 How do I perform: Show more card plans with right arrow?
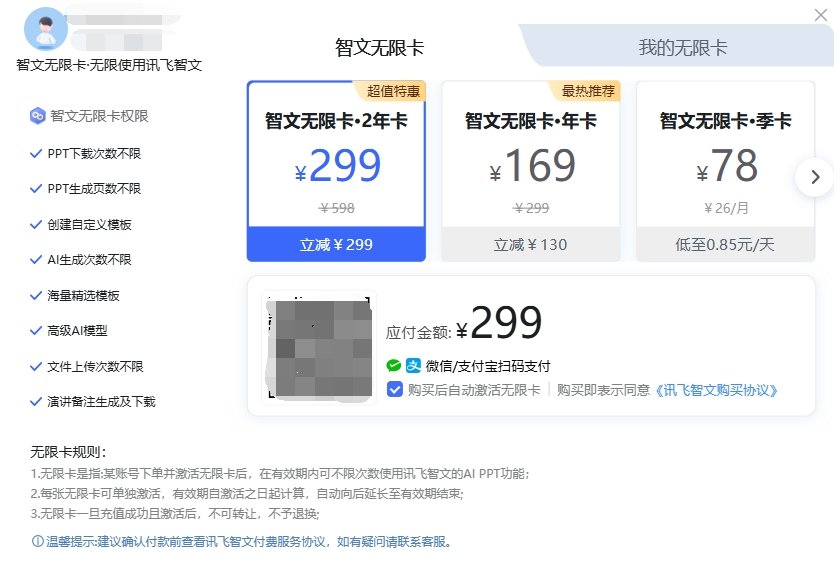(815, 177)
